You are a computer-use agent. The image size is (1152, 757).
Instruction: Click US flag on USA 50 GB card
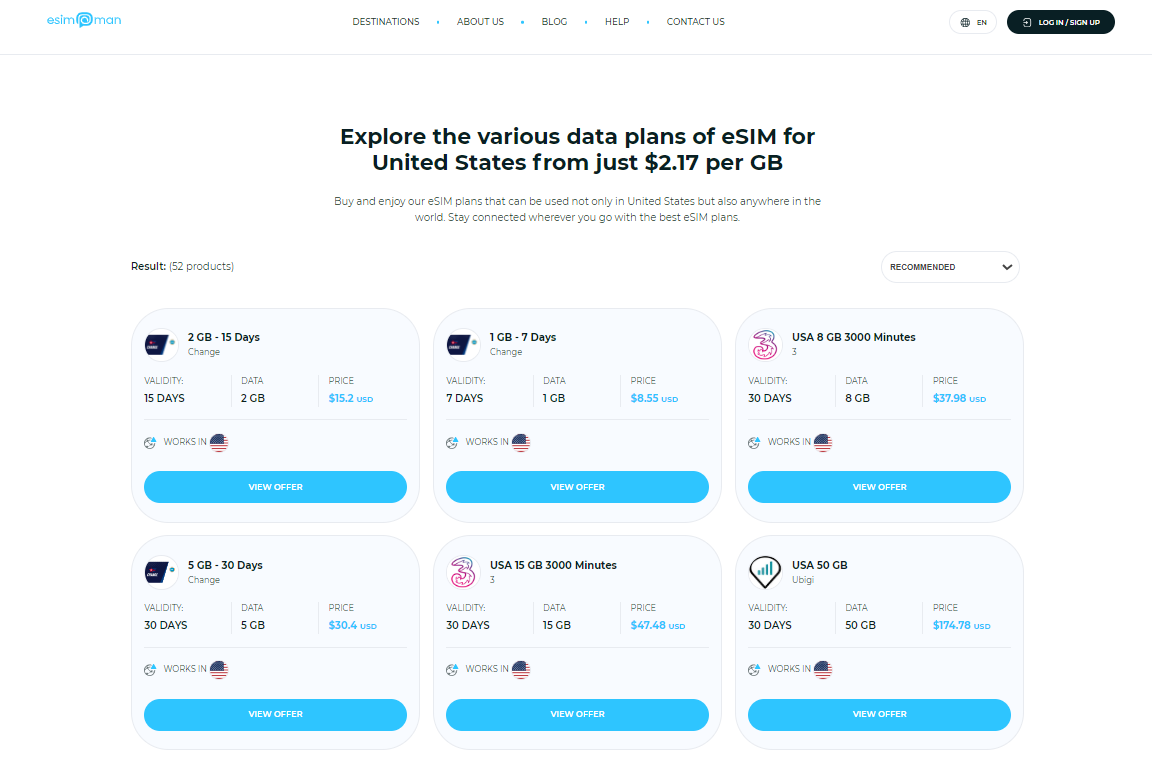click(x=823, y=670)
